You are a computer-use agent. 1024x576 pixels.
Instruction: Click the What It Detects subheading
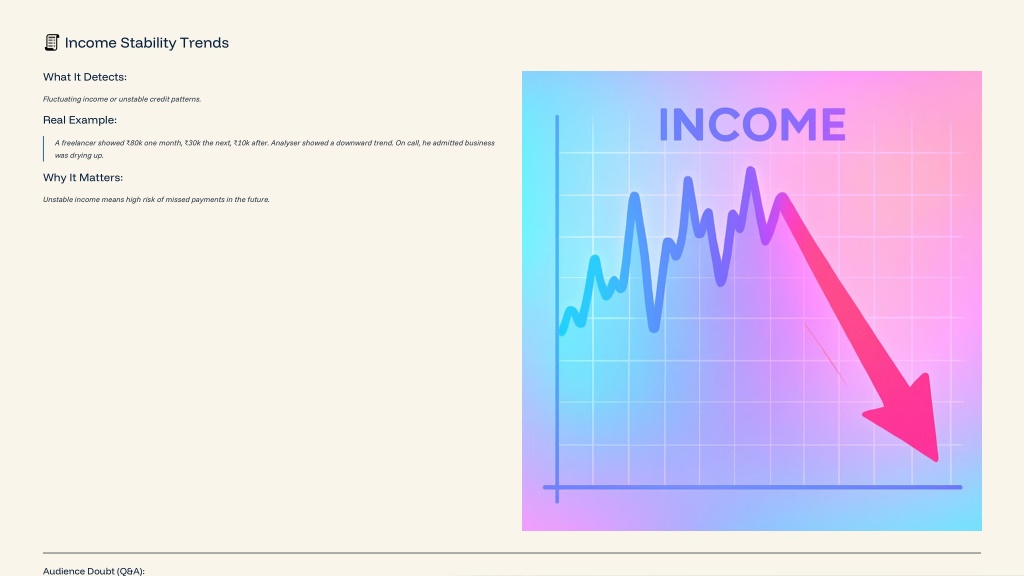[x=85, y=77]
